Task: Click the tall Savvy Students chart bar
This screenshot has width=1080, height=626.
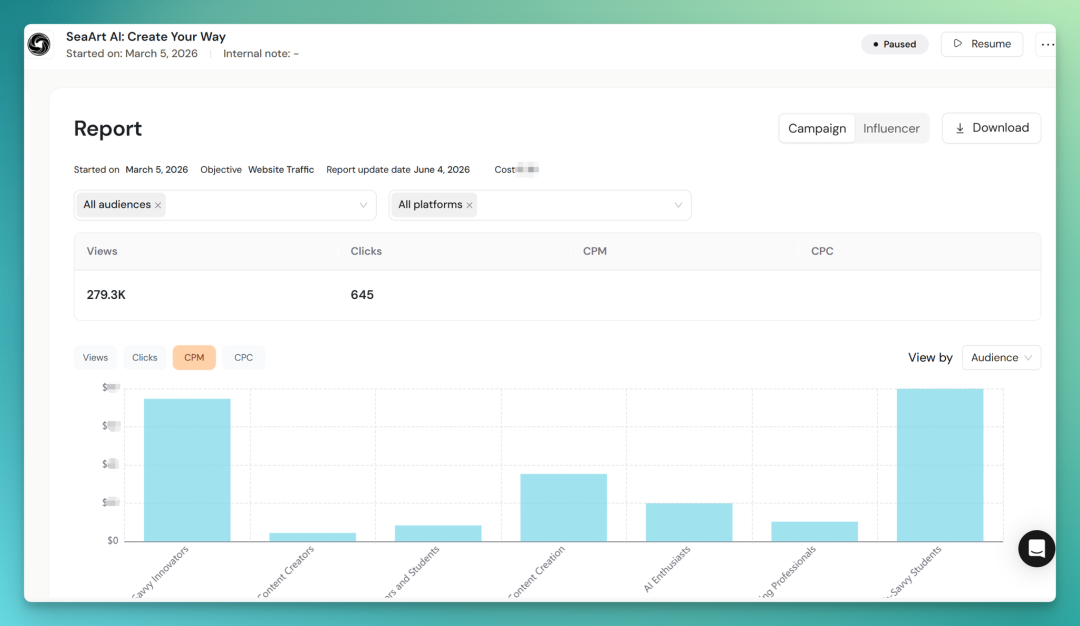Action: coord(940,465)
